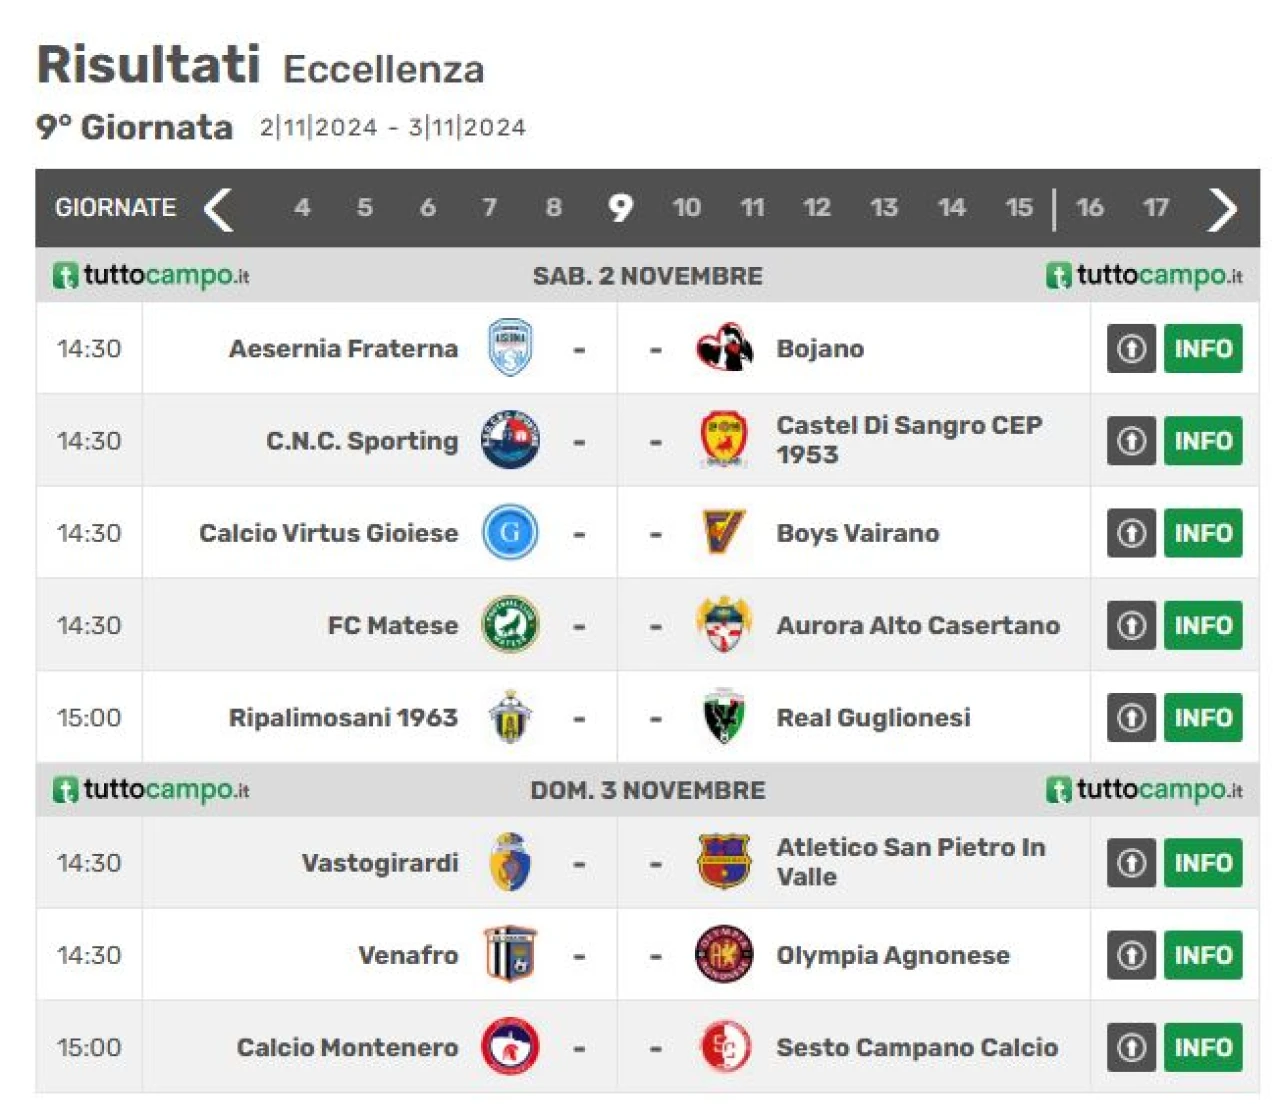Open INFO for FC Matese match

coord(1203,625)
